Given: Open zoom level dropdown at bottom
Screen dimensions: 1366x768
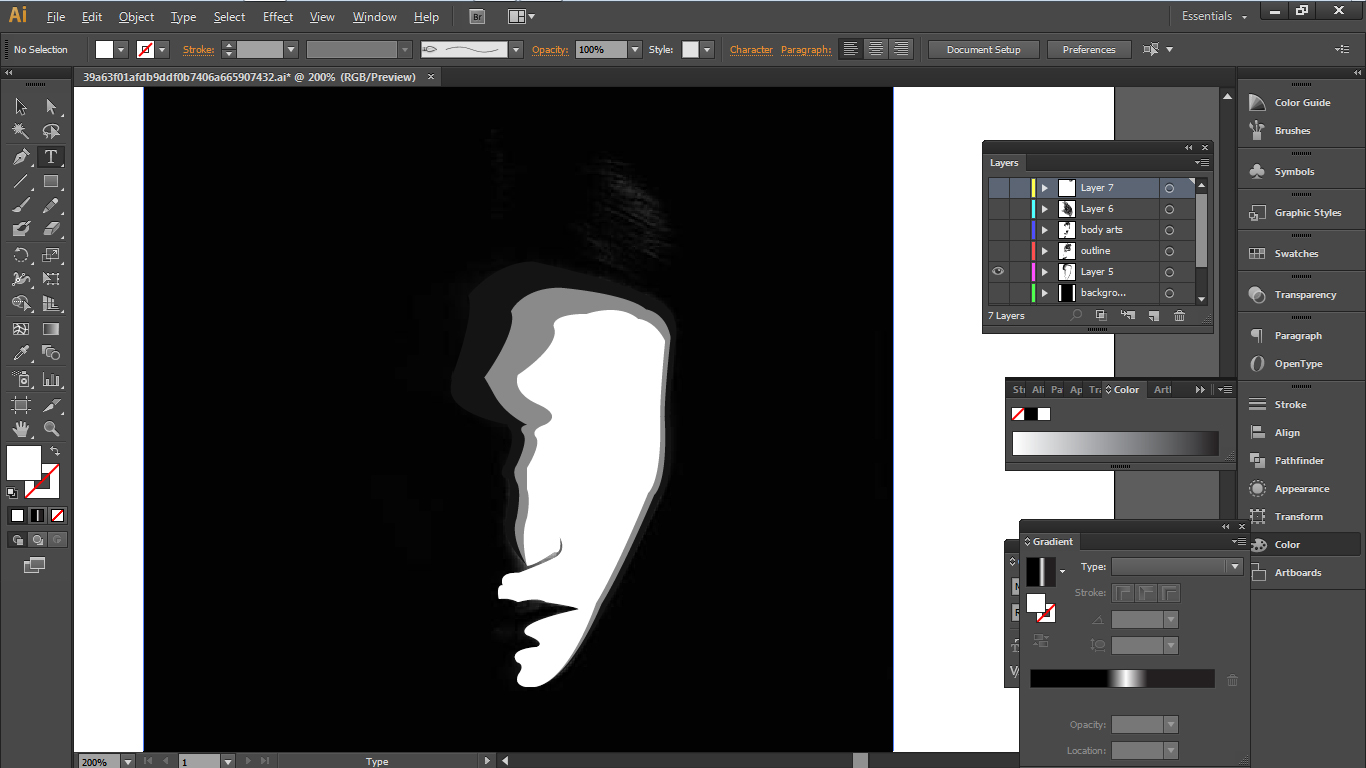Looking at the screenshot, I should click(127, 762).
